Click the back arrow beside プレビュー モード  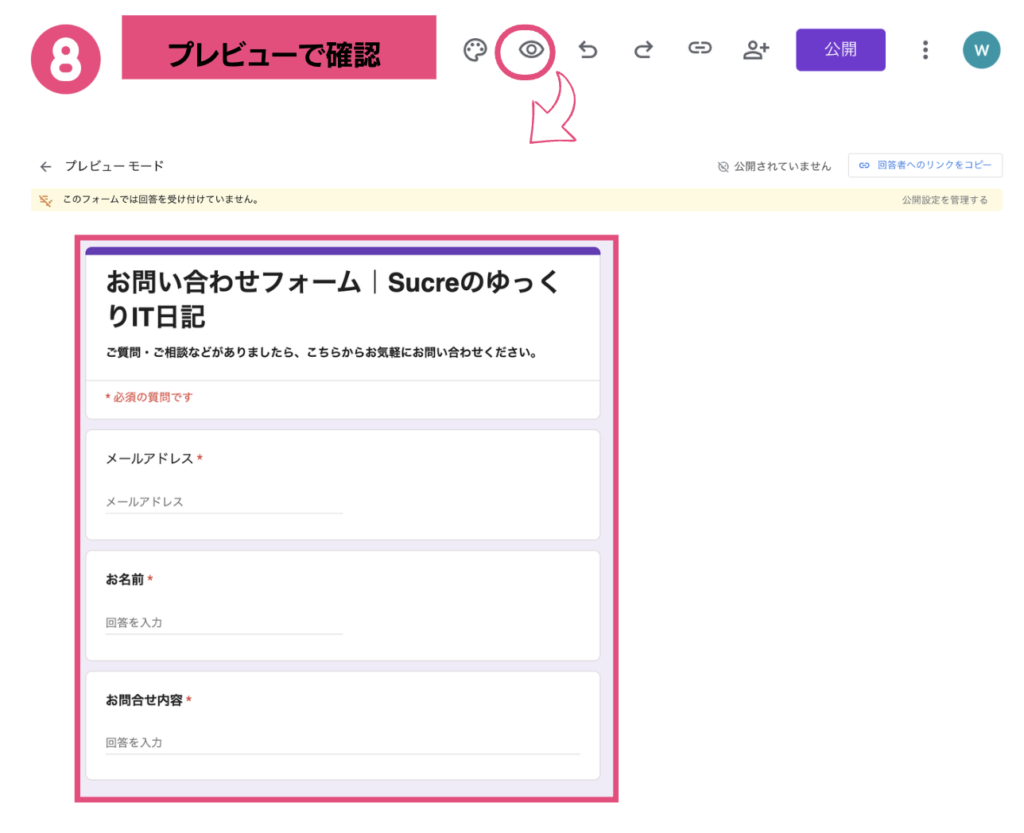click(x=45, y=166)
